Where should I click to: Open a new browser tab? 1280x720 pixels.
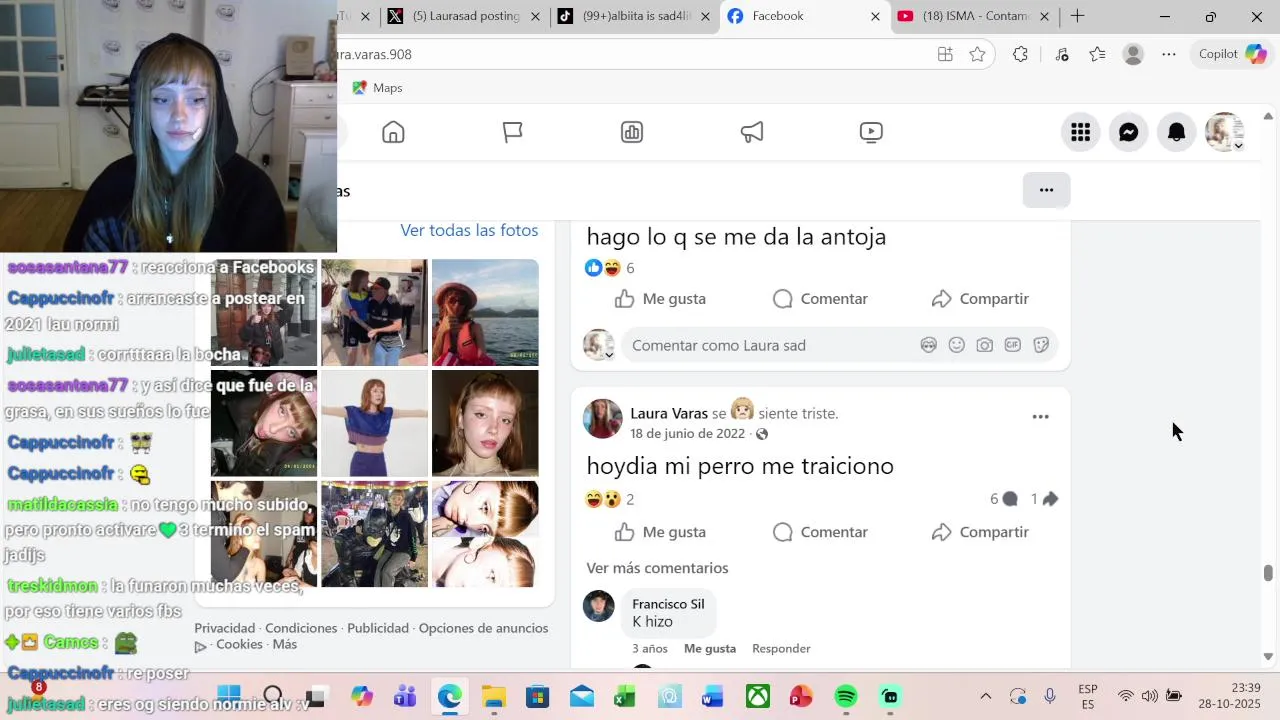(1077, 16)
